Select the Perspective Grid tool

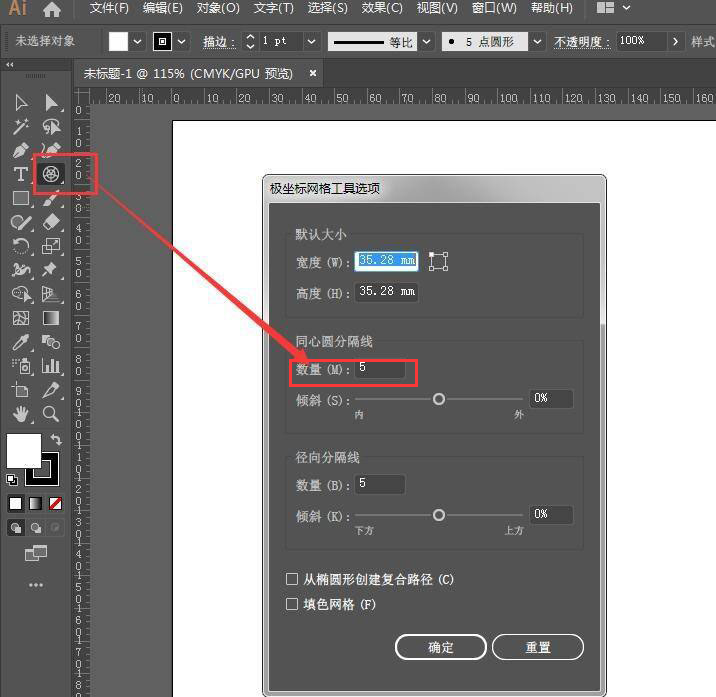pos(51,294)
